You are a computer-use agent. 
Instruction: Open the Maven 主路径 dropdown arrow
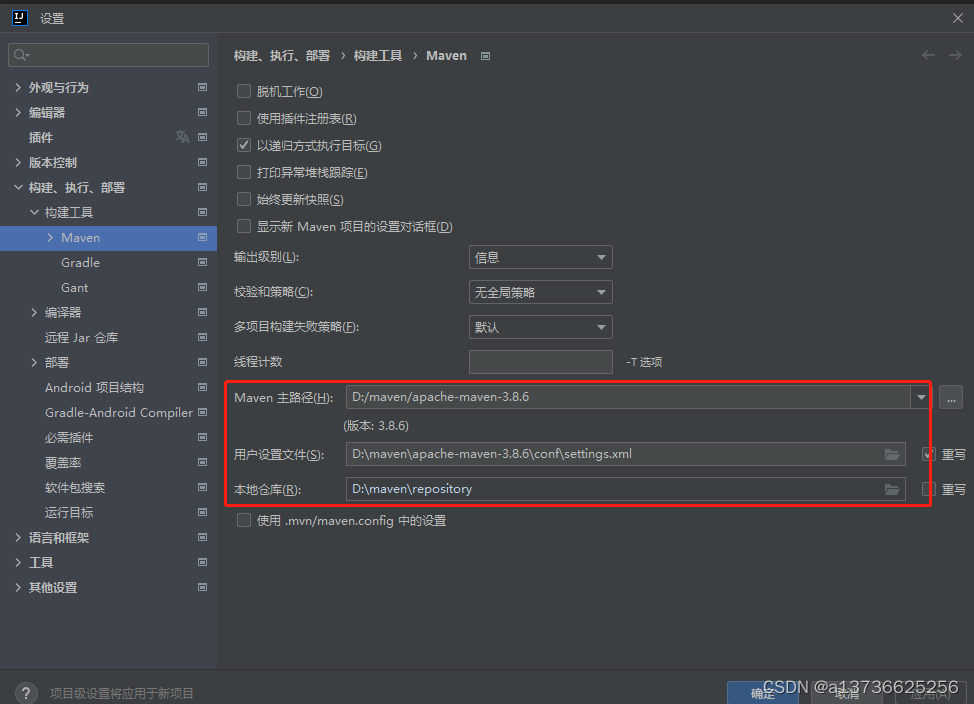[921, 397]
